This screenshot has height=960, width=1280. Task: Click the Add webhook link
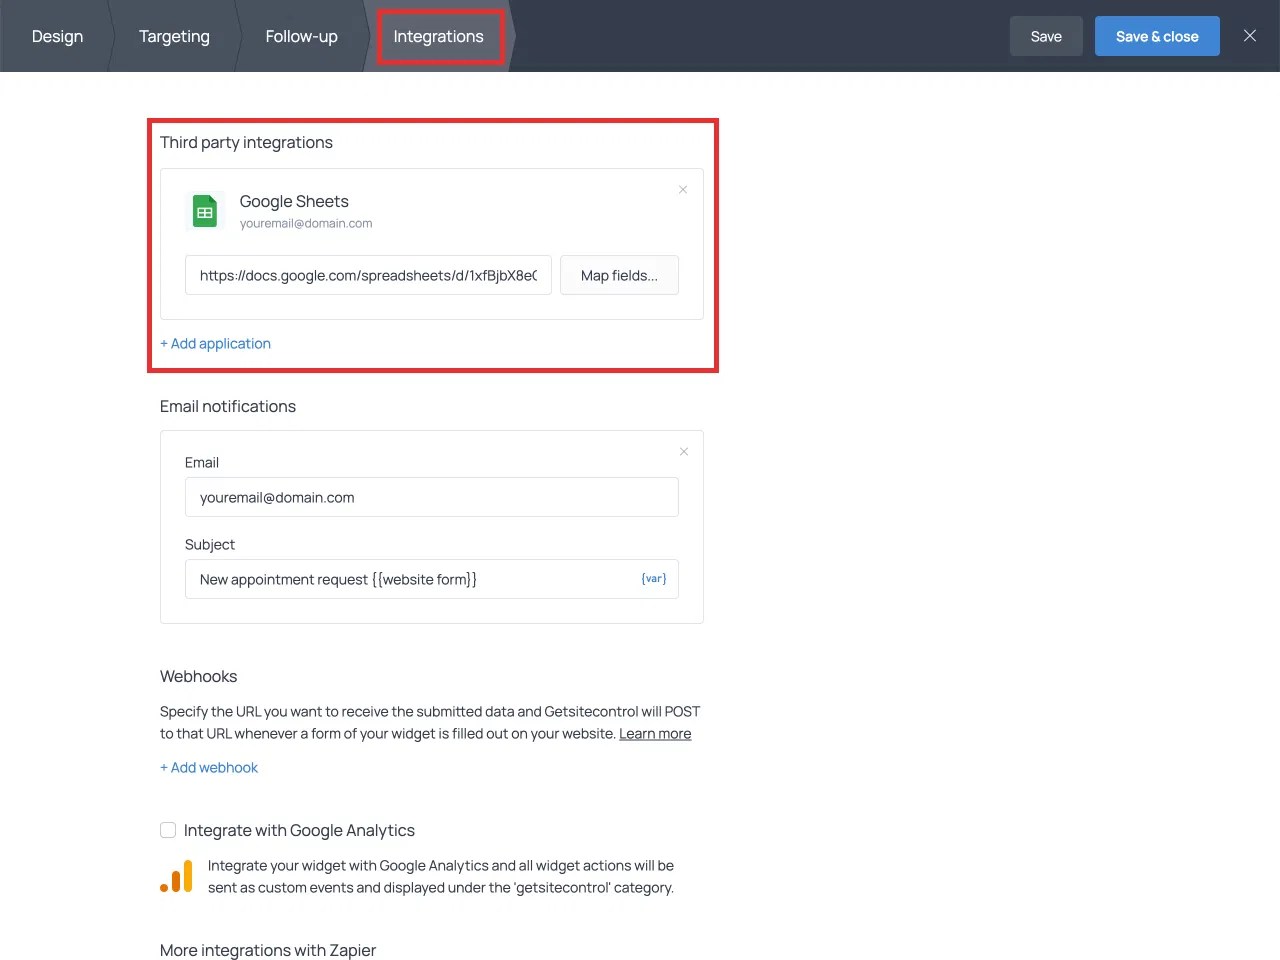209,767
